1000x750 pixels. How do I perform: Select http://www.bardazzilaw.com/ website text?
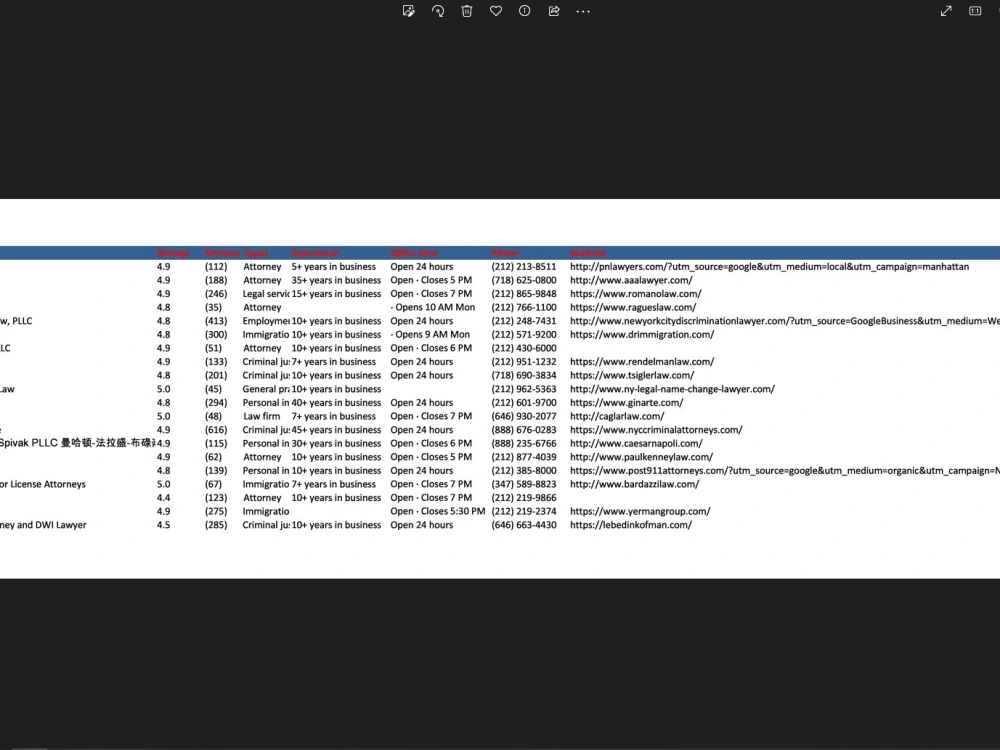(x=634, y=484)
